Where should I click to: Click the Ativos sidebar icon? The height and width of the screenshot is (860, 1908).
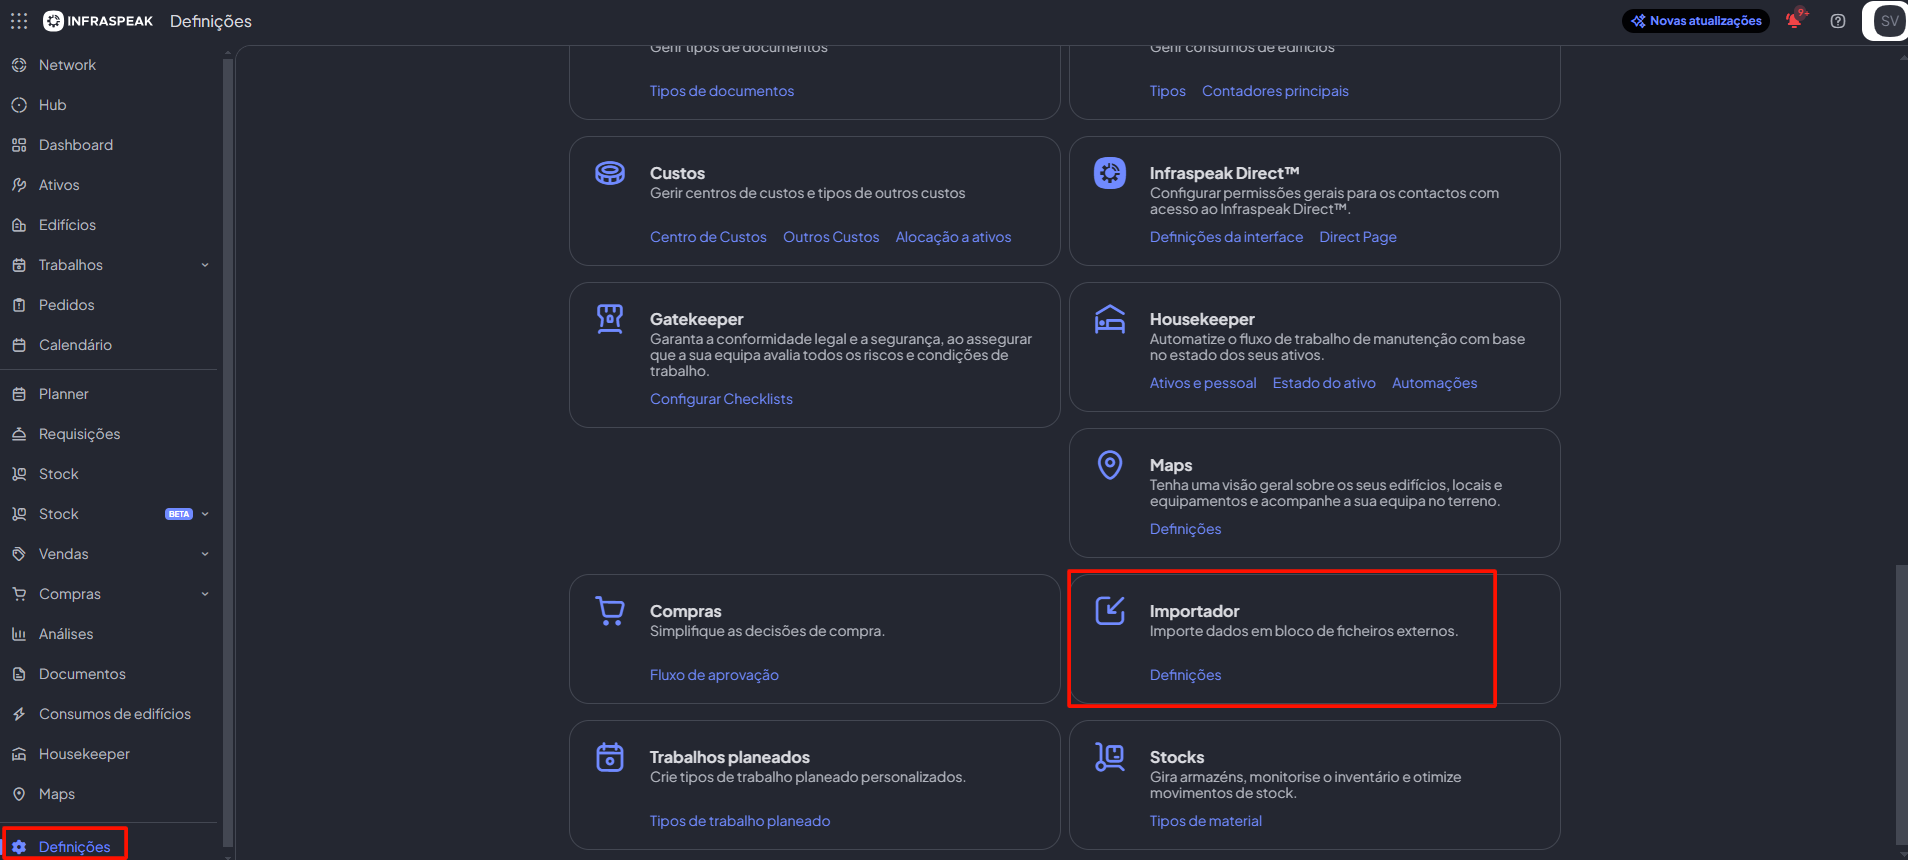[x=19, y=185]
